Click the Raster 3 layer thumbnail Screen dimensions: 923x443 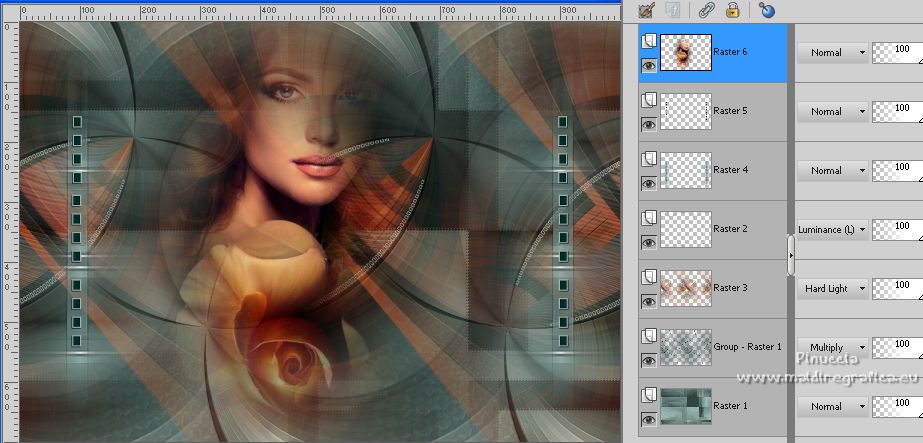(x=686, y=288)
